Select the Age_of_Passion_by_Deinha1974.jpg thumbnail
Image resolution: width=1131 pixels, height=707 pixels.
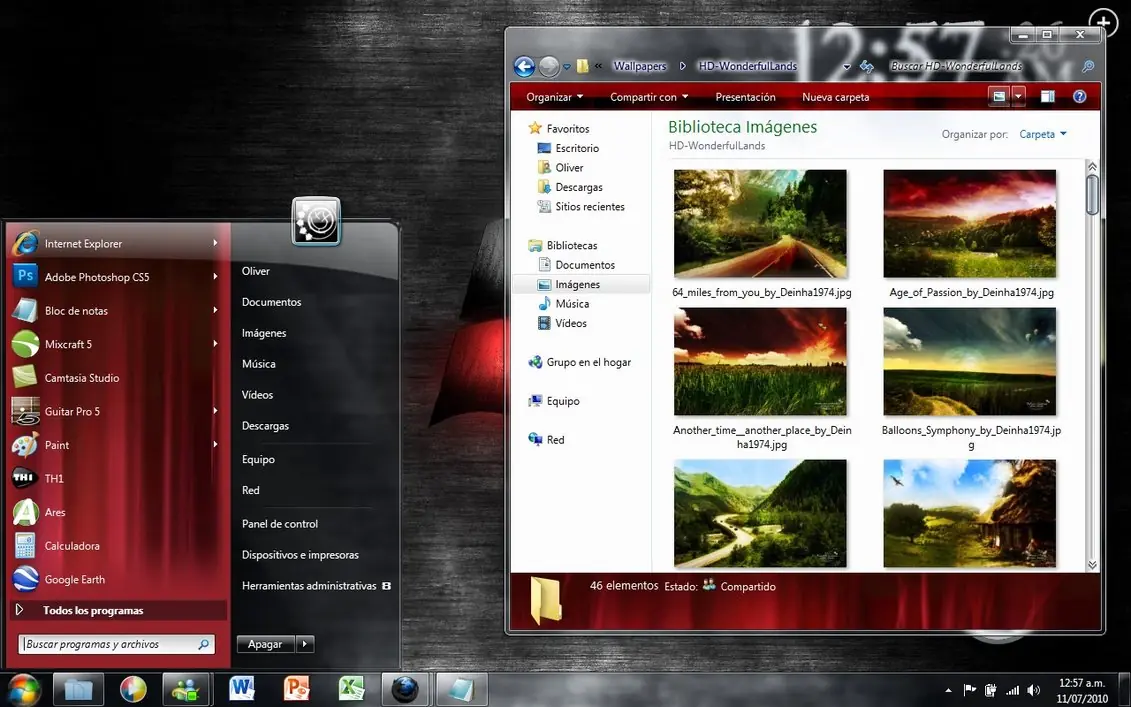click(969, 224)
